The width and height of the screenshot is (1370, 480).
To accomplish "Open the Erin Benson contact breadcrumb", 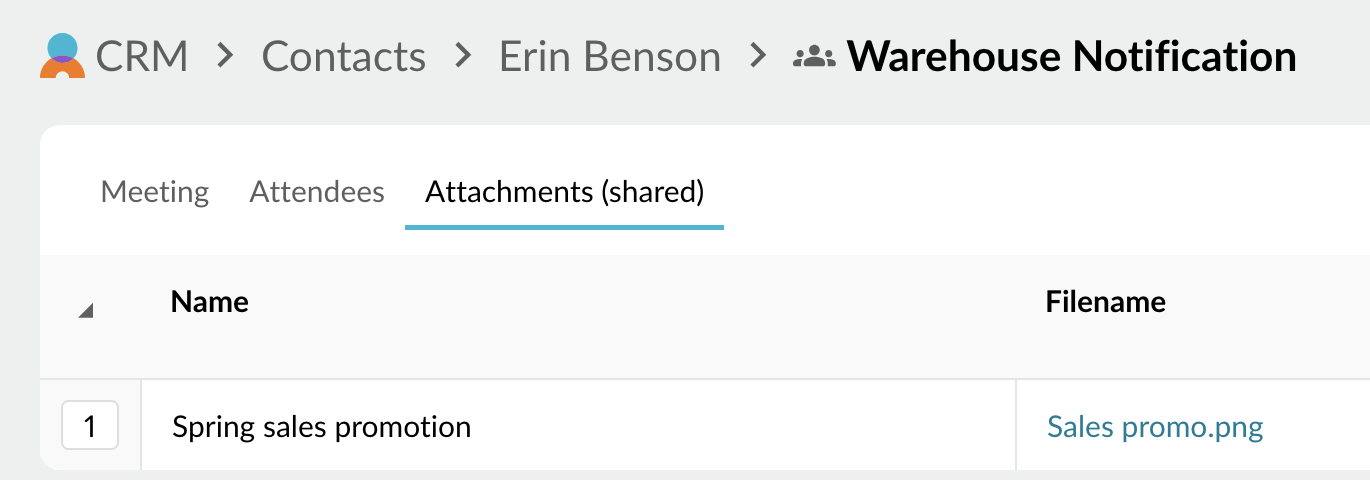I will tap(610, 56).
